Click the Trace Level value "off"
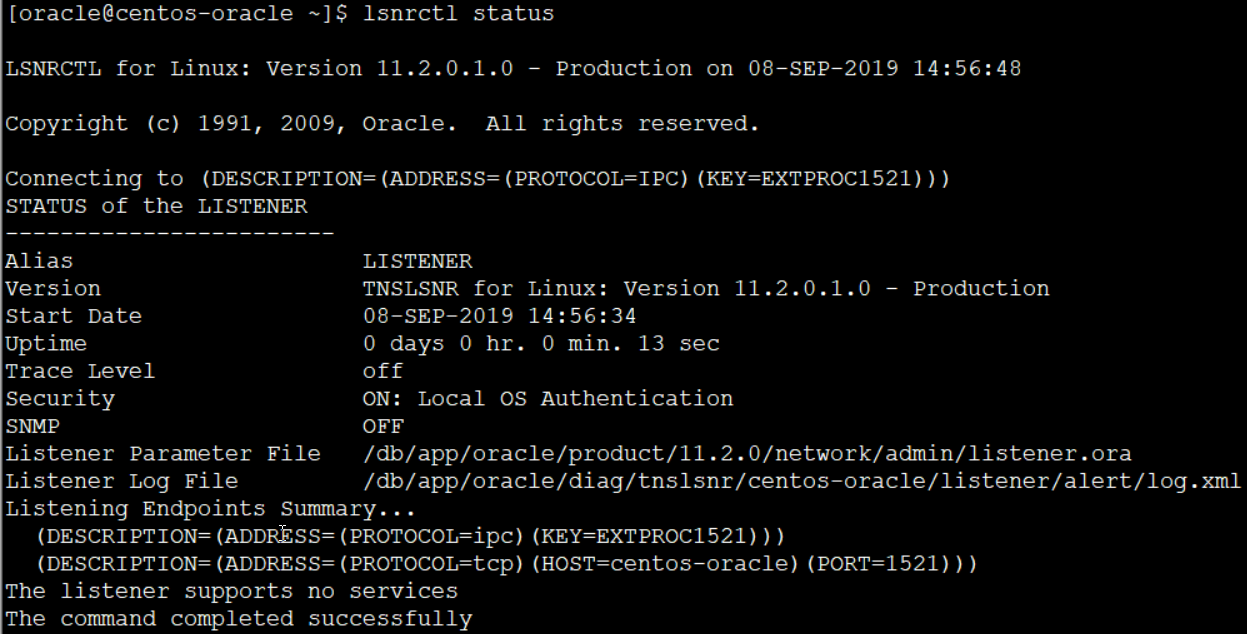 pos(382,371)
